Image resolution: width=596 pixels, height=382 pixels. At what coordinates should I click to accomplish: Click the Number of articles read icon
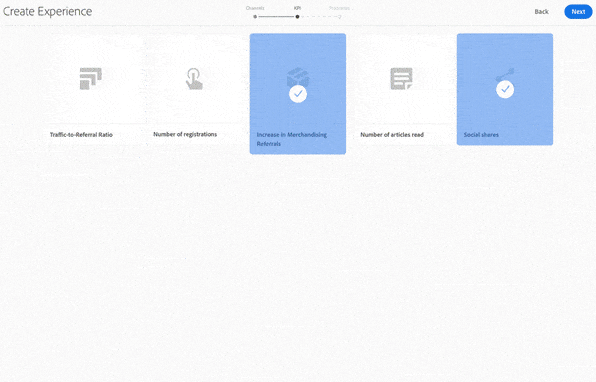[x=401, y=79]
